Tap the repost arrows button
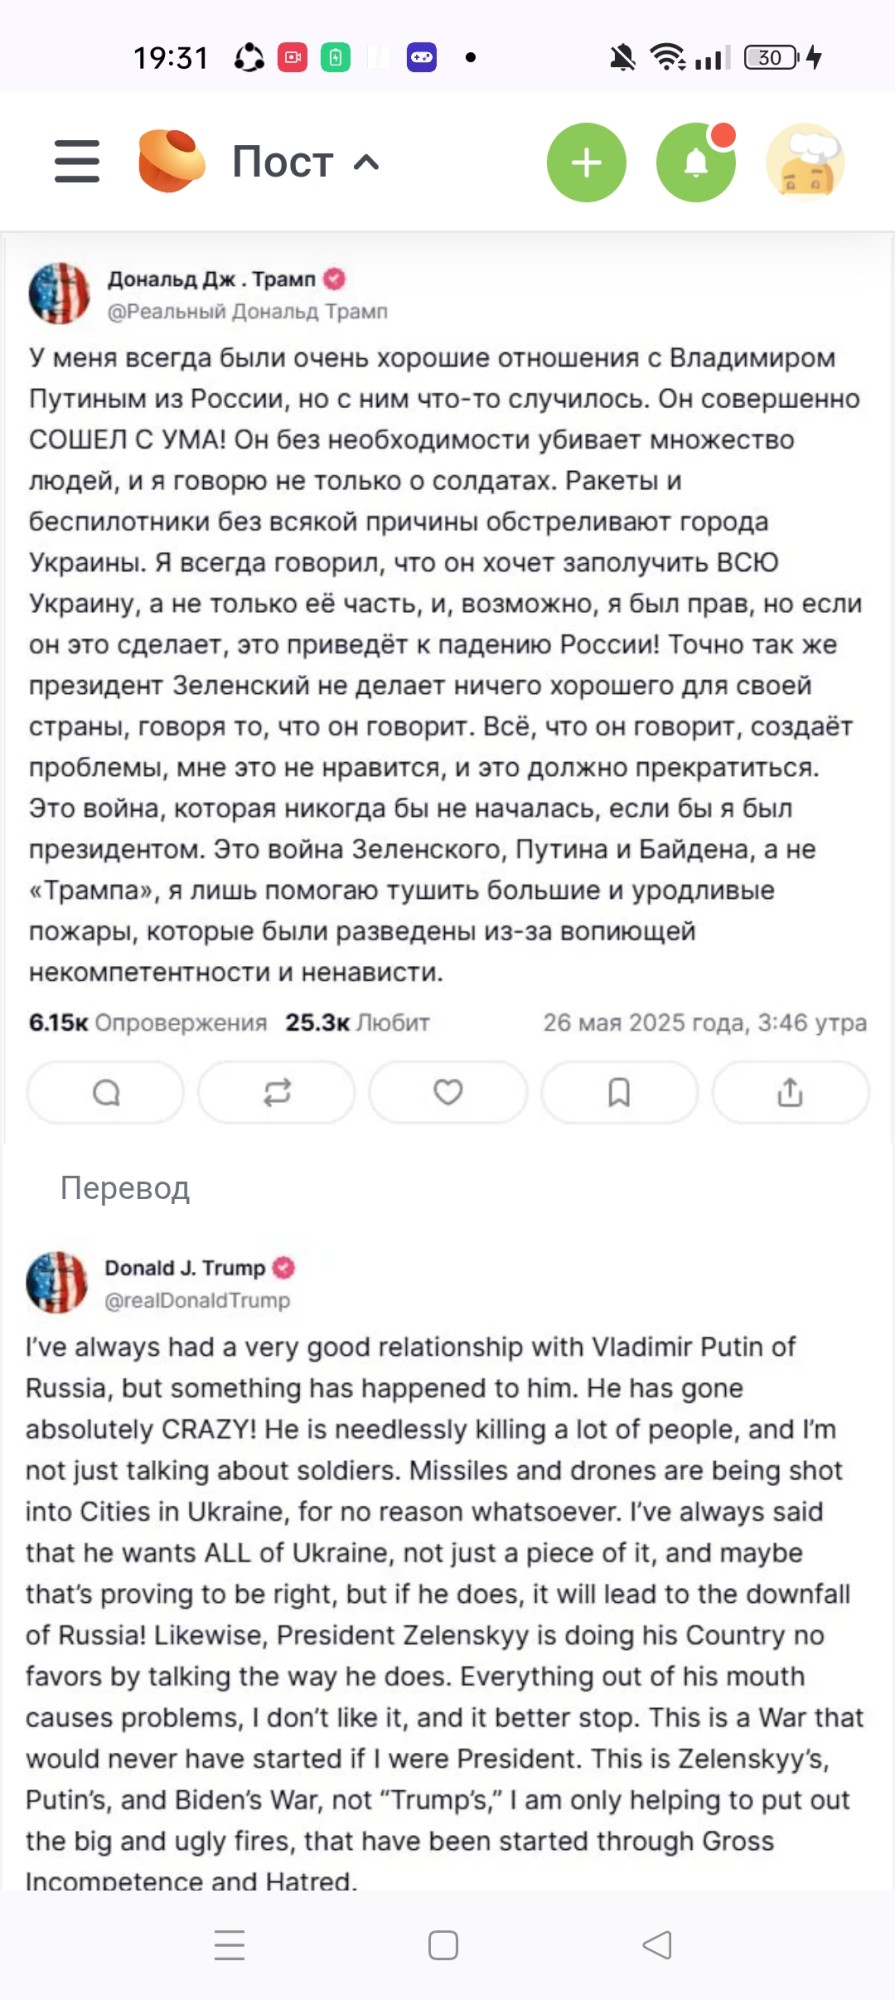The image size is (895, 2000). [277, 1093]
